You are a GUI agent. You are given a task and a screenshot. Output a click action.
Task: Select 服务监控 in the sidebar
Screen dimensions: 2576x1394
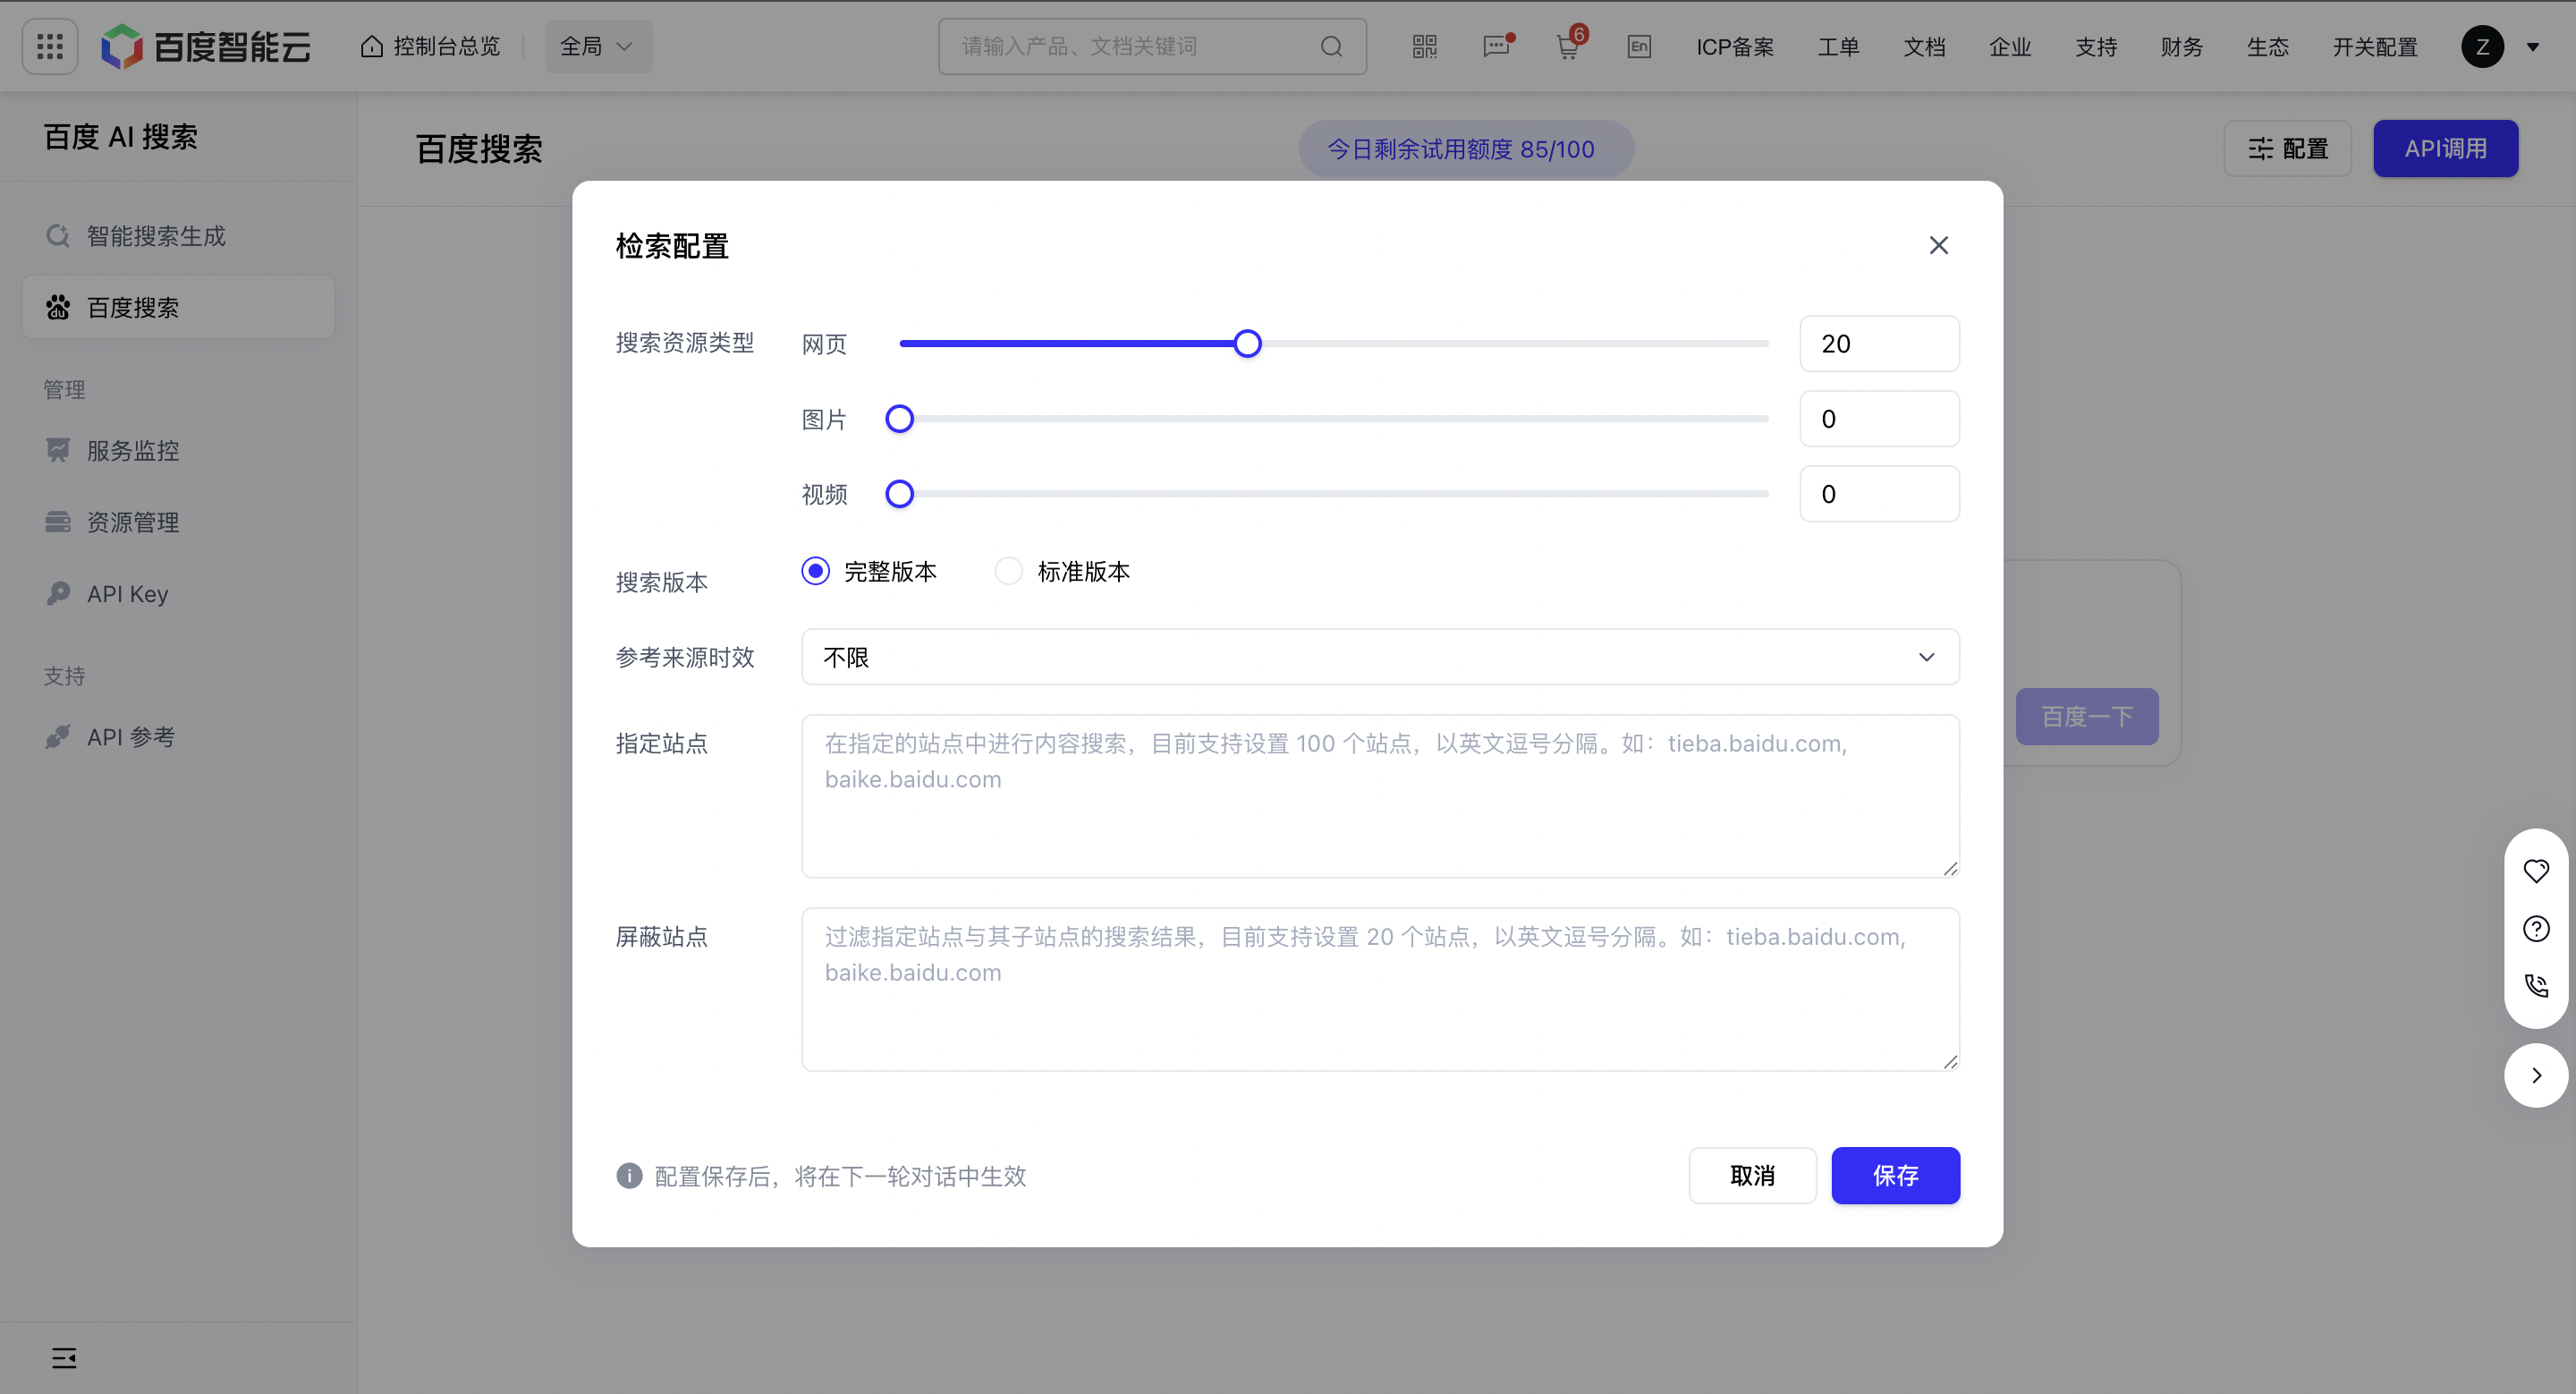[x=132, y=450]
